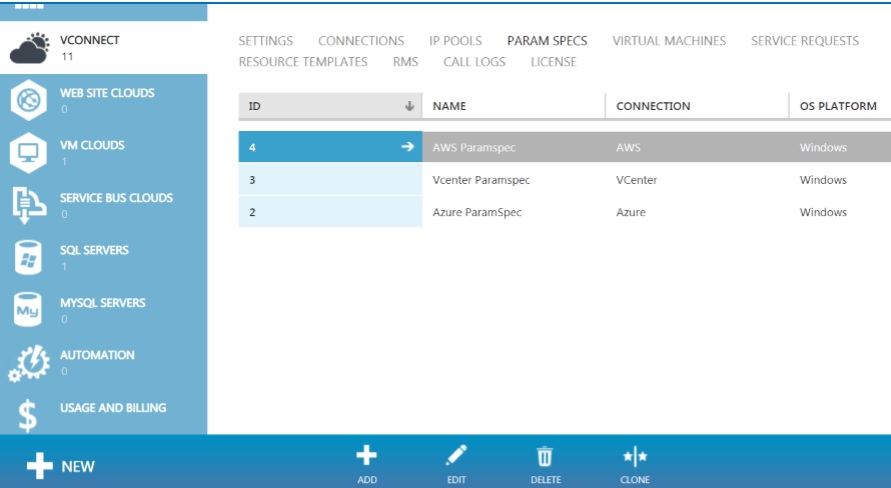Open the Virtual Machines tab
Image resolution: width=891 pixels, height=488 pixels.
click(x=669, y=41)
